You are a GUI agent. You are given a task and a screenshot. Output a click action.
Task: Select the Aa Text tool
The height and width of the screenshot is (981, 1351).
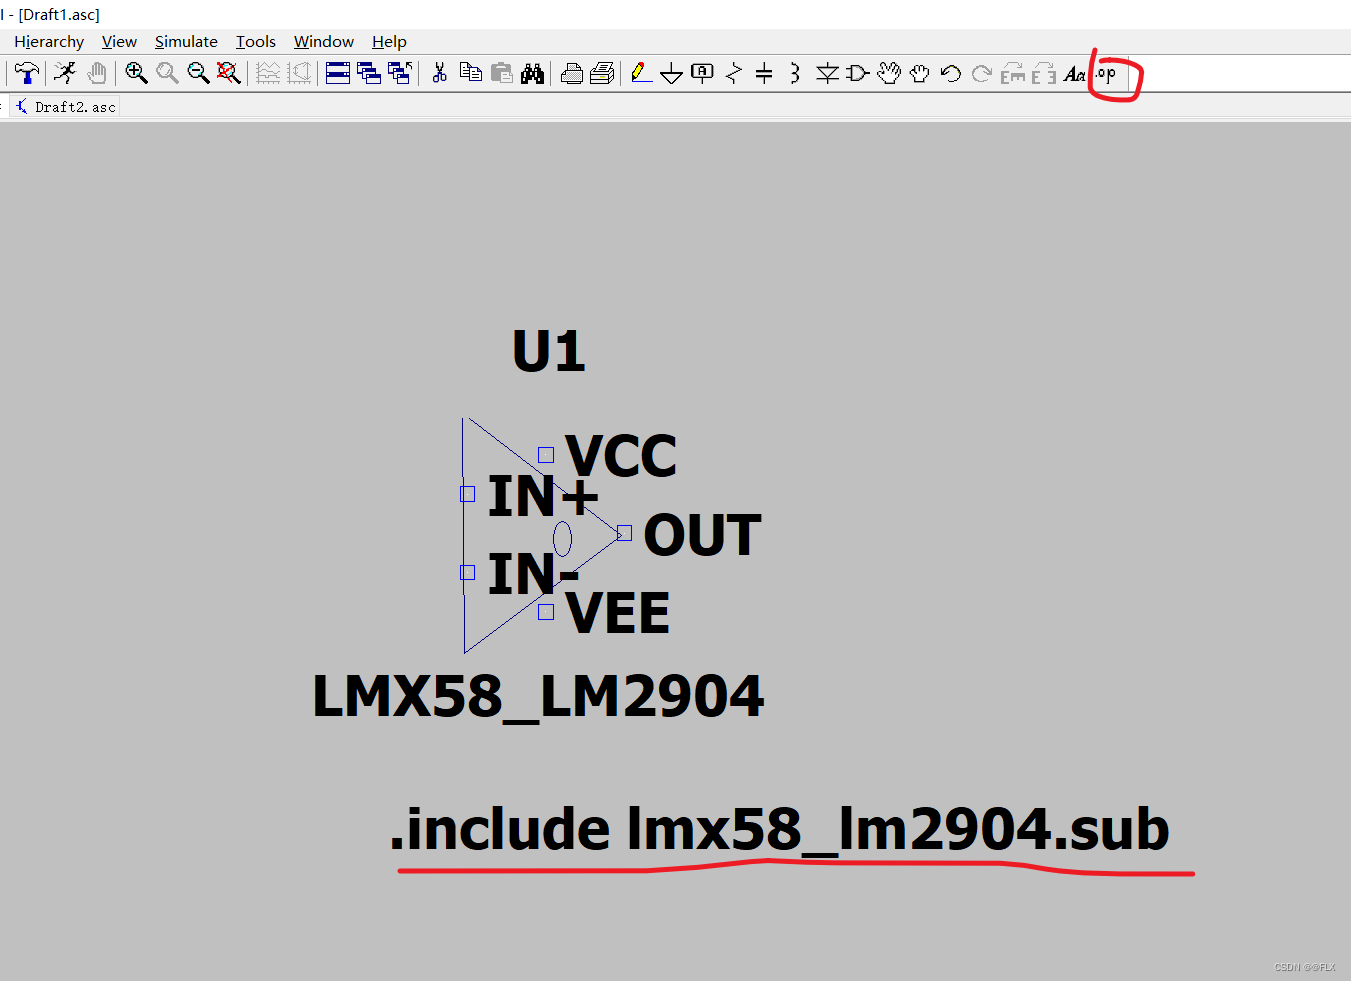click(x=1075, y=73)
